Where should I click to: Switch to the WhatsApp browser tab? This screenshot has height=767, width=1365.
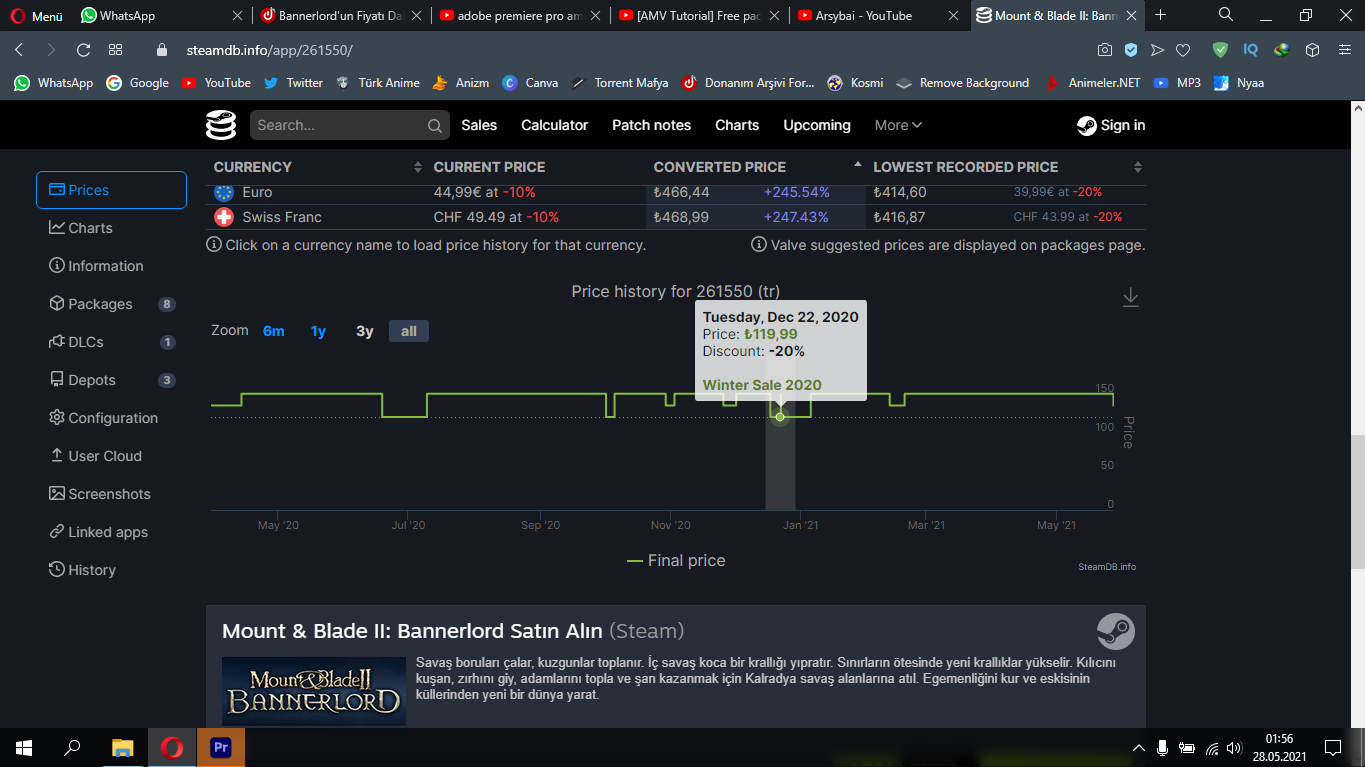pos(161,16)
